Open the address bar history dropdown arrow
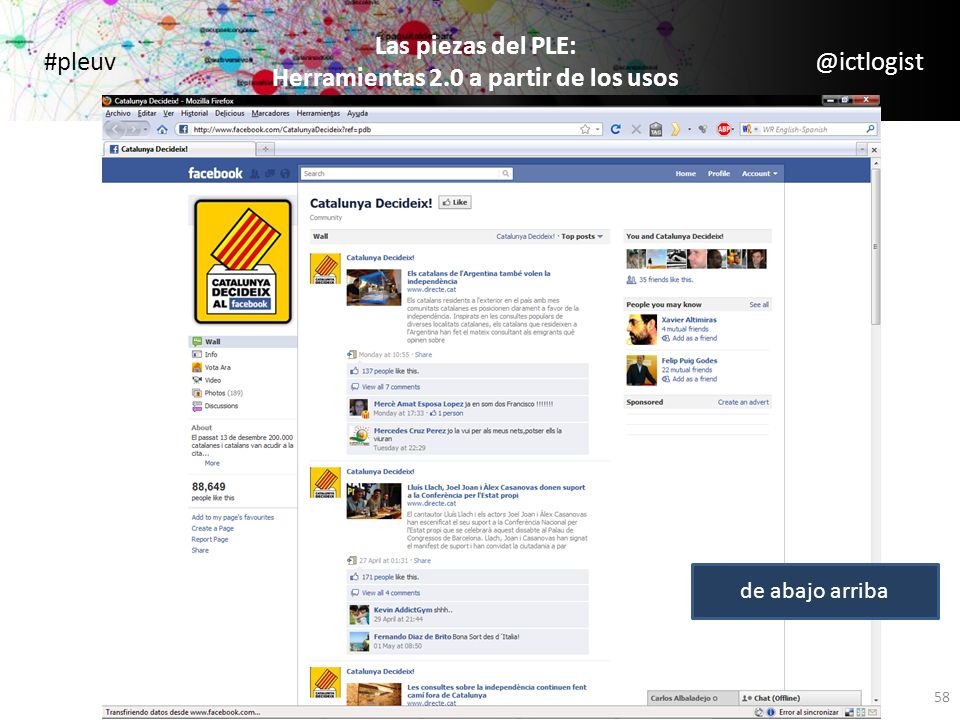Image resolution: width=960 pixels, height=720 pixels. tap(597, 129)
